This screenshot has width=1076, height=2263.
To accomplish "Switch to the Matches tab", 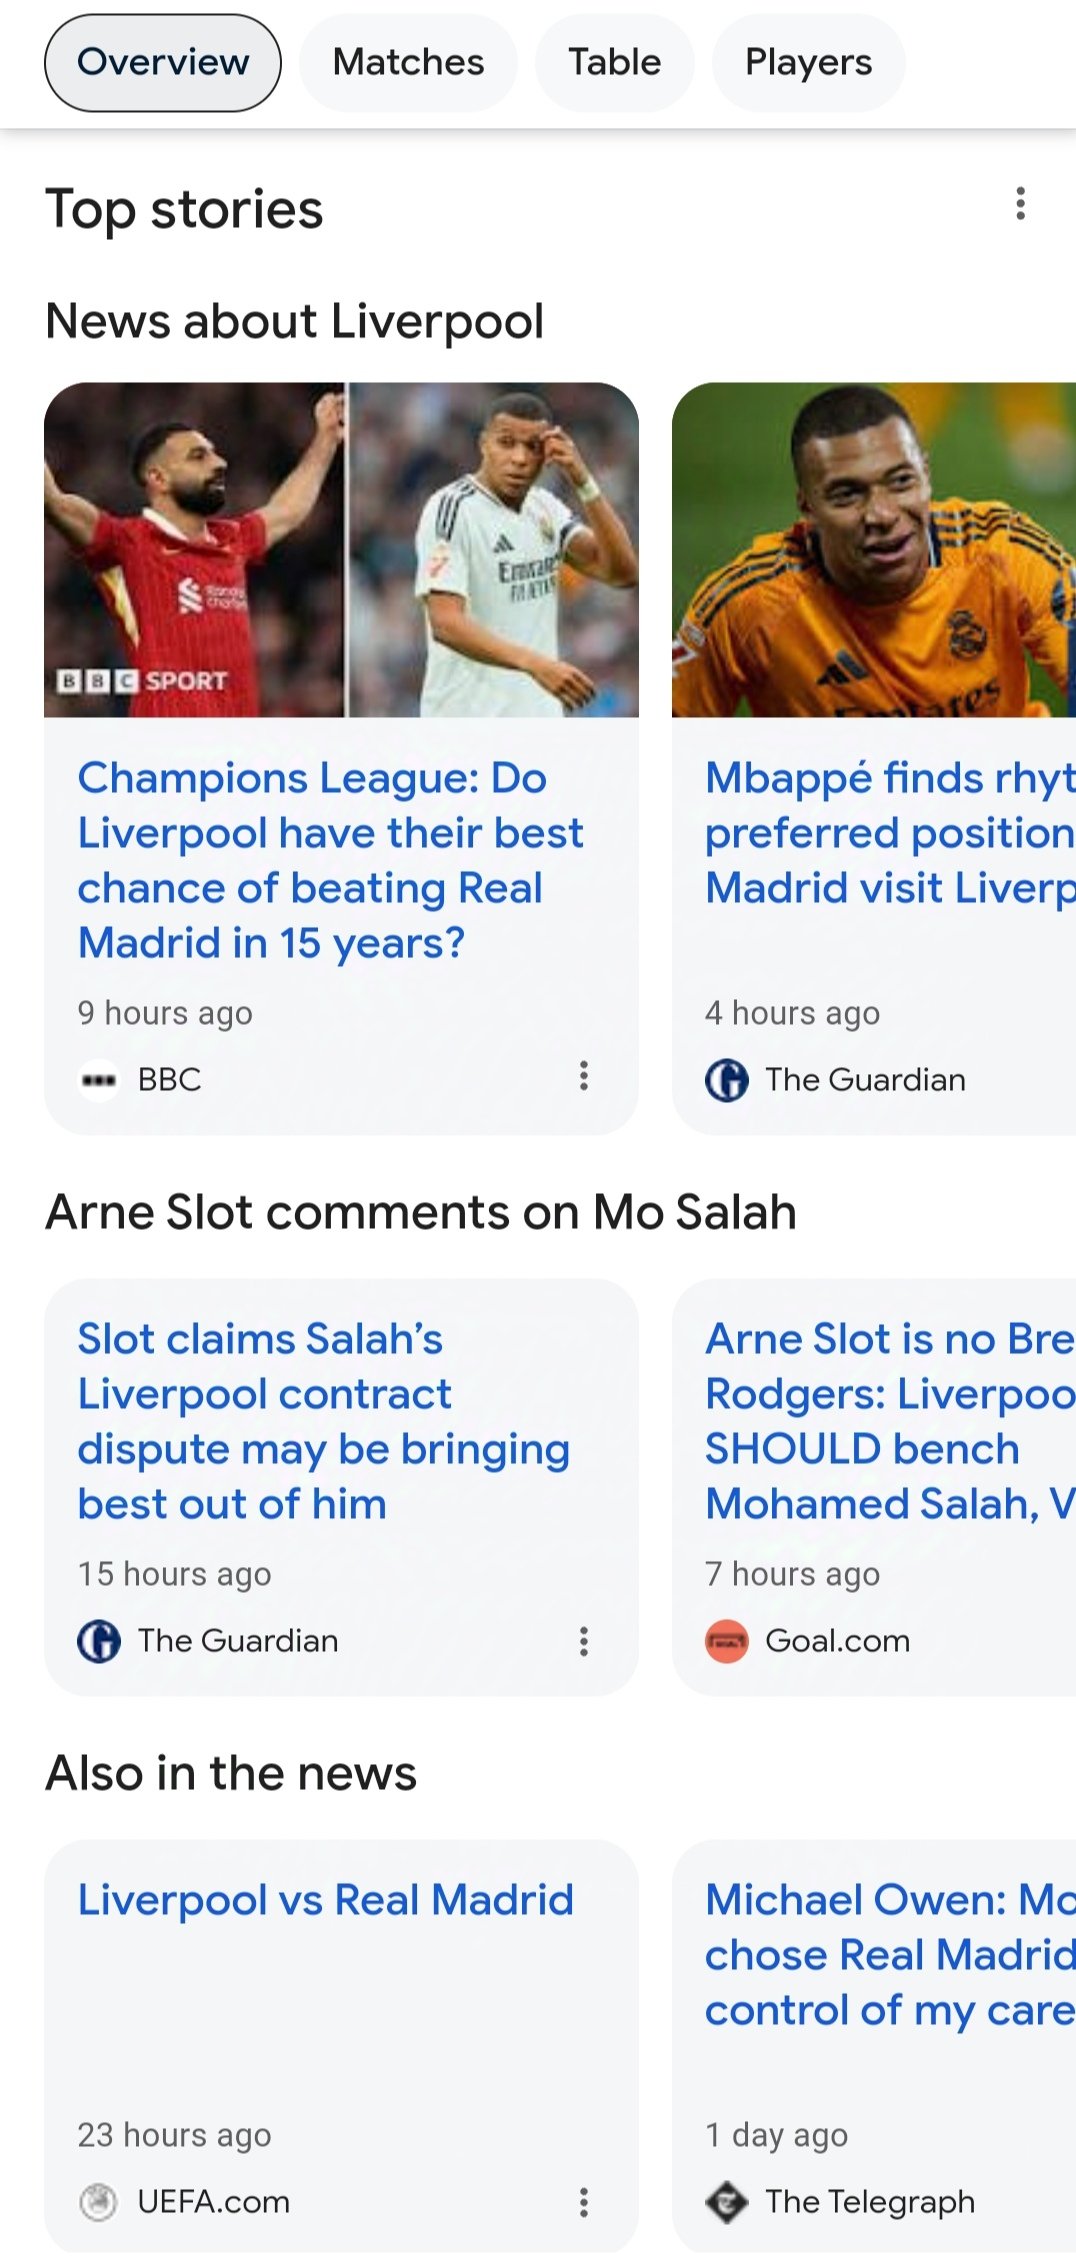I will [408, 62].
